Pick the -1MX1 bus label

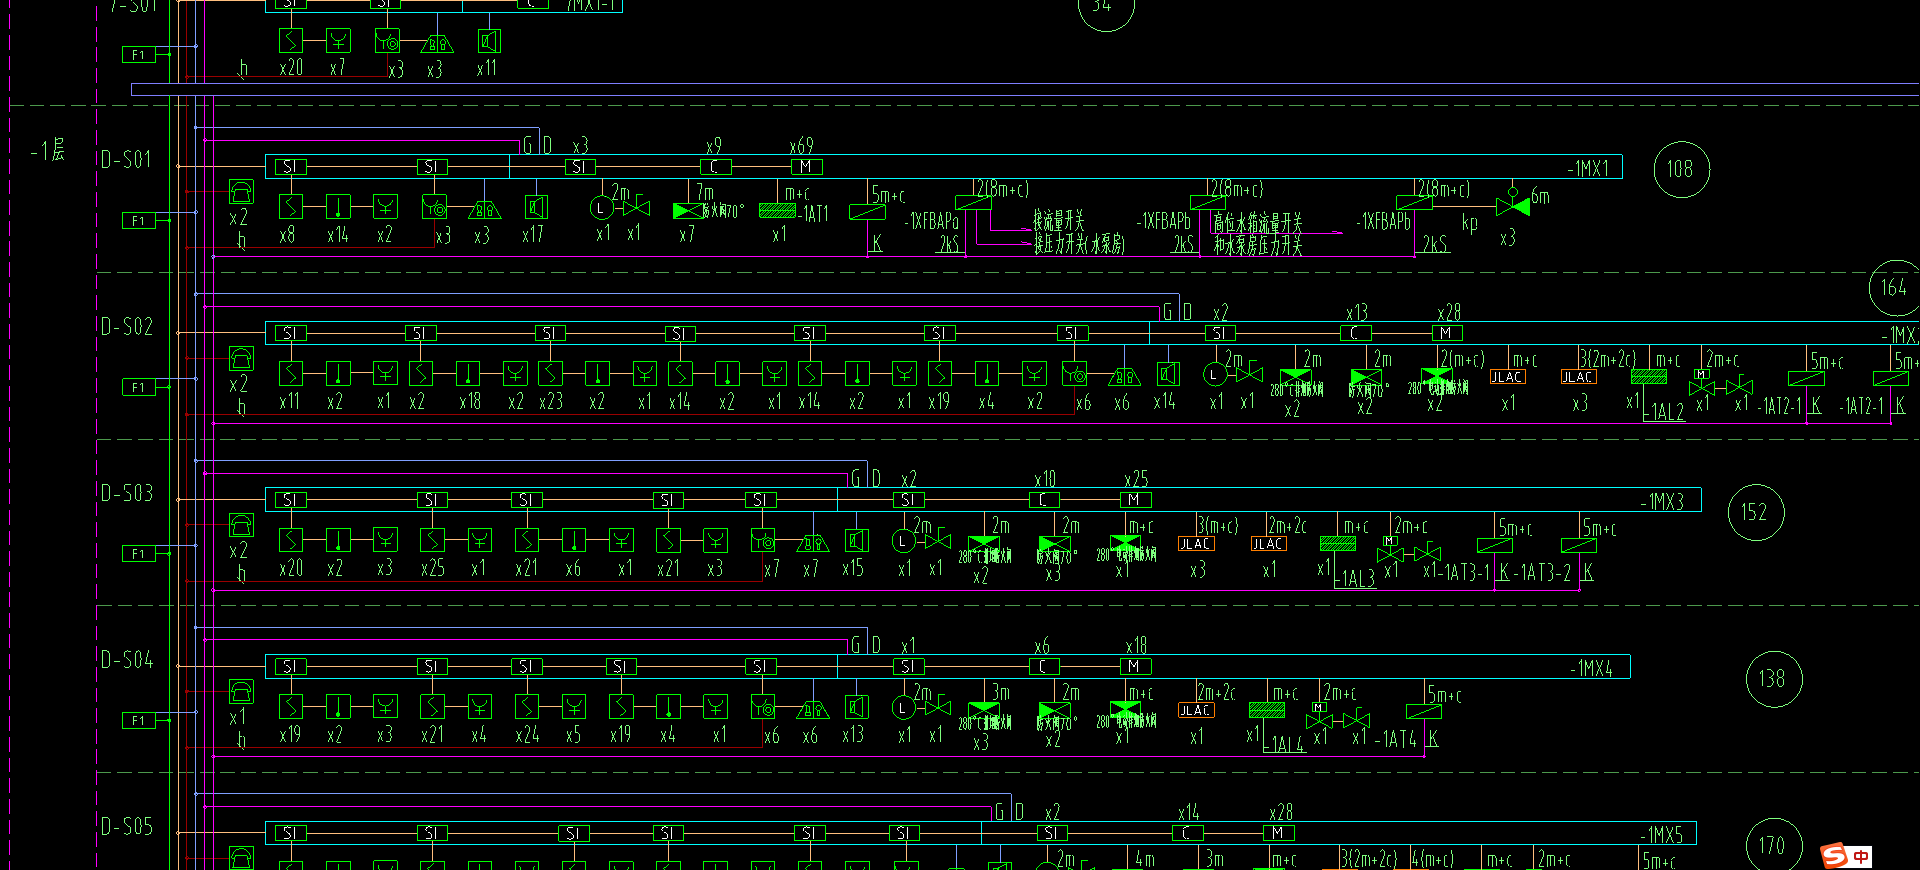1588,169
